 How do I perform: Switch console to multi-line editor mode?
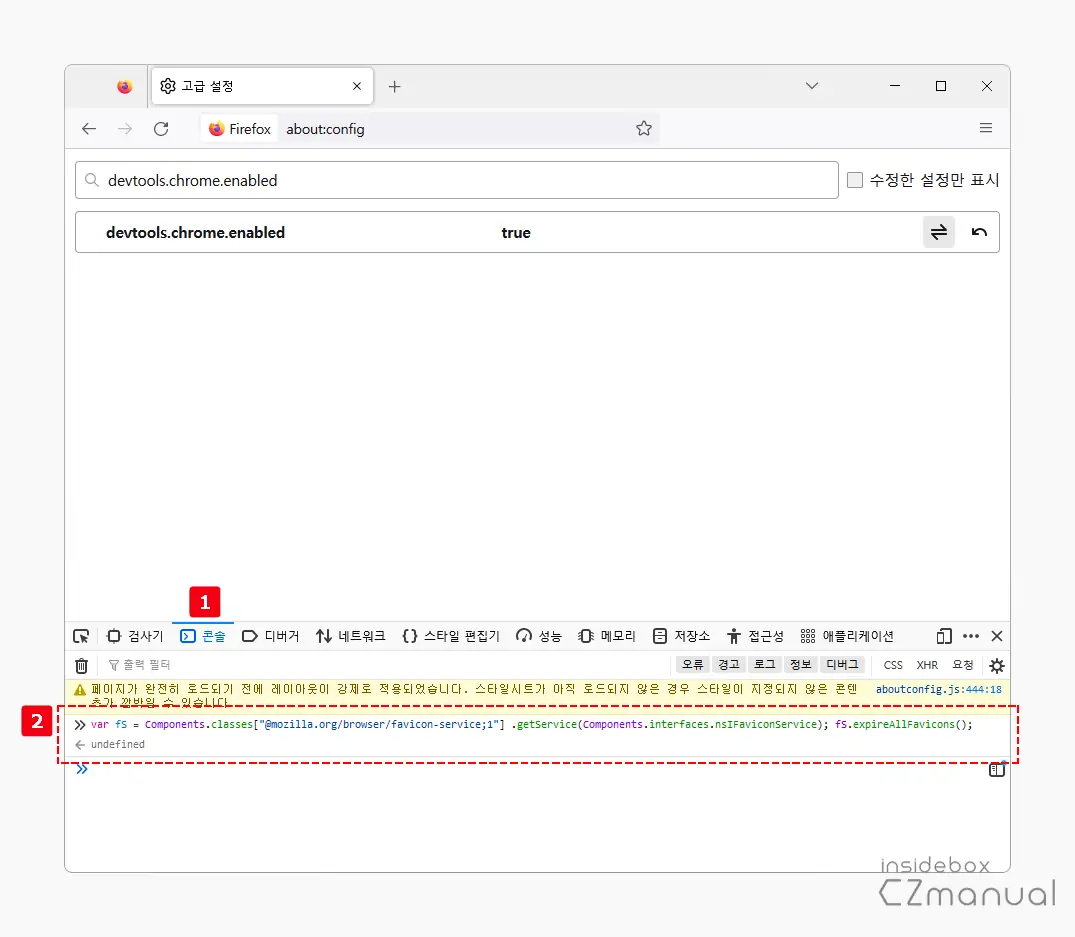point(996,770)
